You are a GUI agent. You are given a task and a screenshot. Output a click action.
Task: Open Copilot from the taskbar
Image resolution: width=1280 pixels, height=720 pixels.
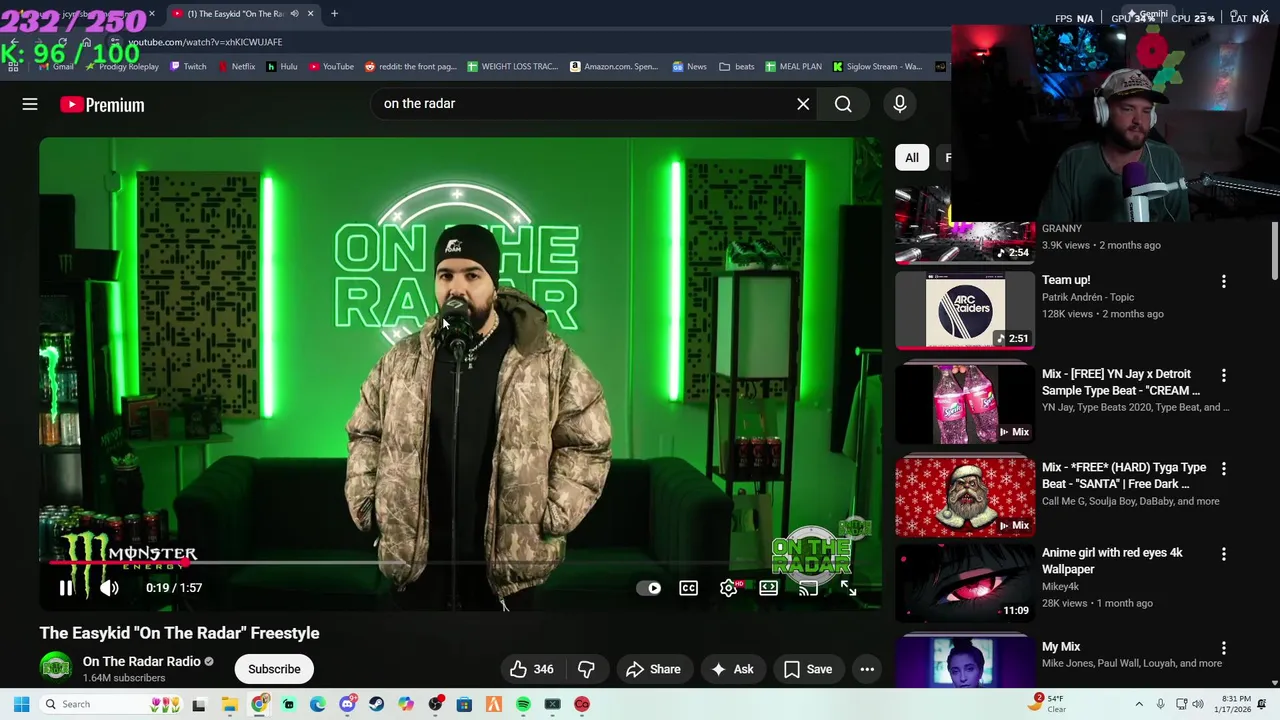pyautogui.click(x=406, y=704)
